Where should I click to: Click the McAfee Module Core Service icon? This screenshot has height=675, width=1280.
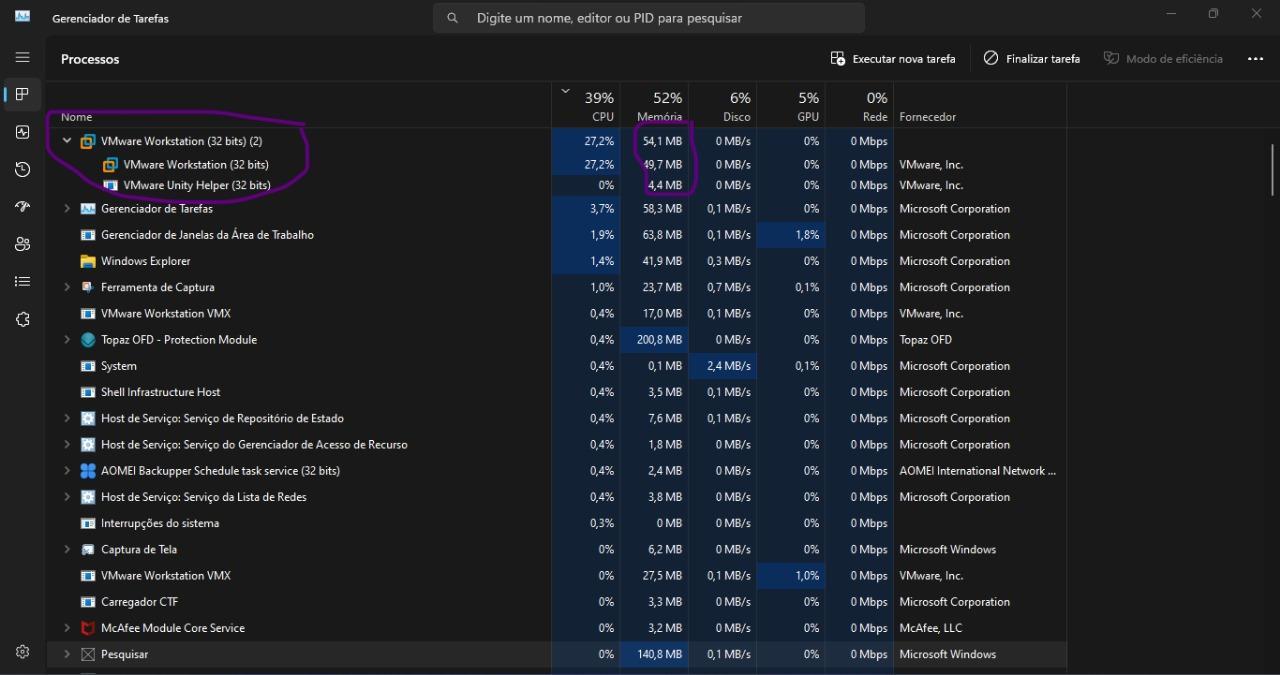click(88, 628)
